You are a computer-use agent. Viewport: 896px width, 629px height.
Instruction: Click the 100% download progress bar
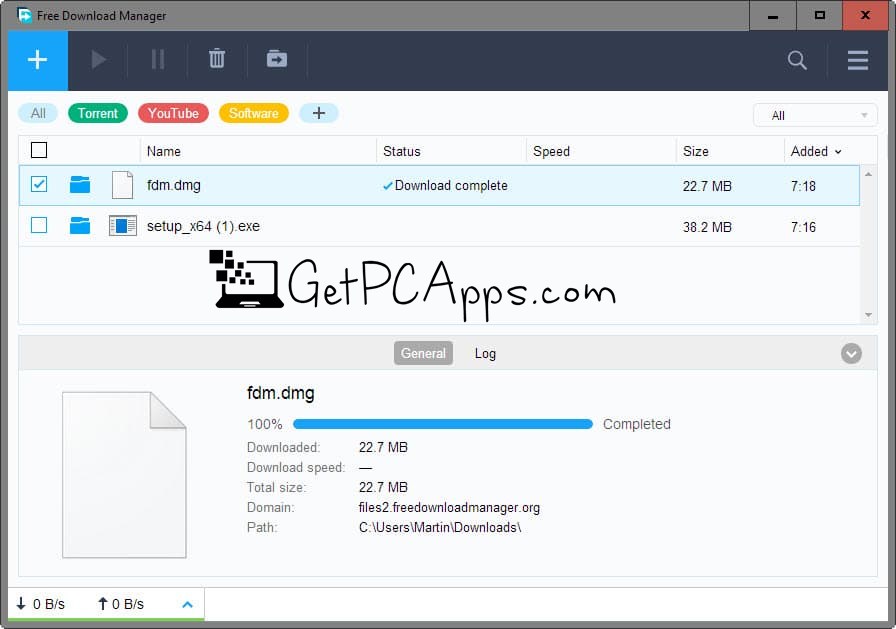click(x=443, y=424)
